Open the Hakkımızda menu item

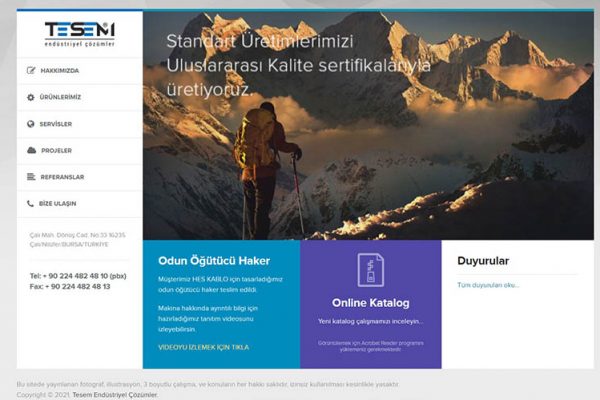click(x=60, y=71)
